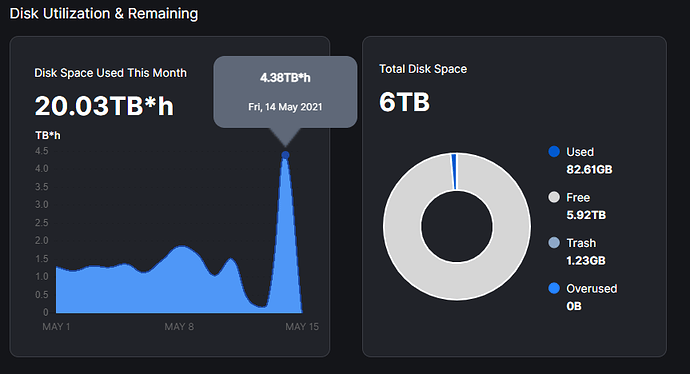Click the Free legend color dot

click(x=554, y=197)
